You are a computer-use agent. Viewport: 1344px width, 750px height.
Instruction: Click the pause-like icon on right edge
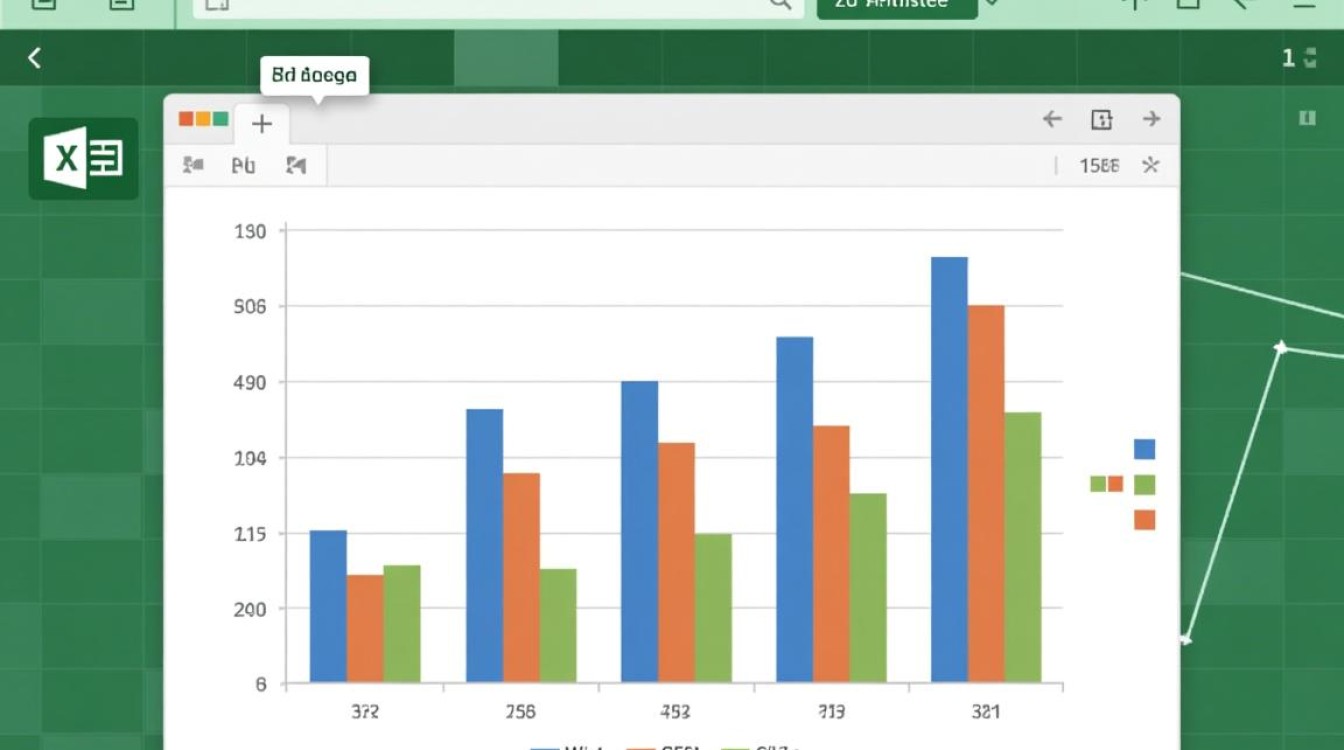(x=1307, y=118)
